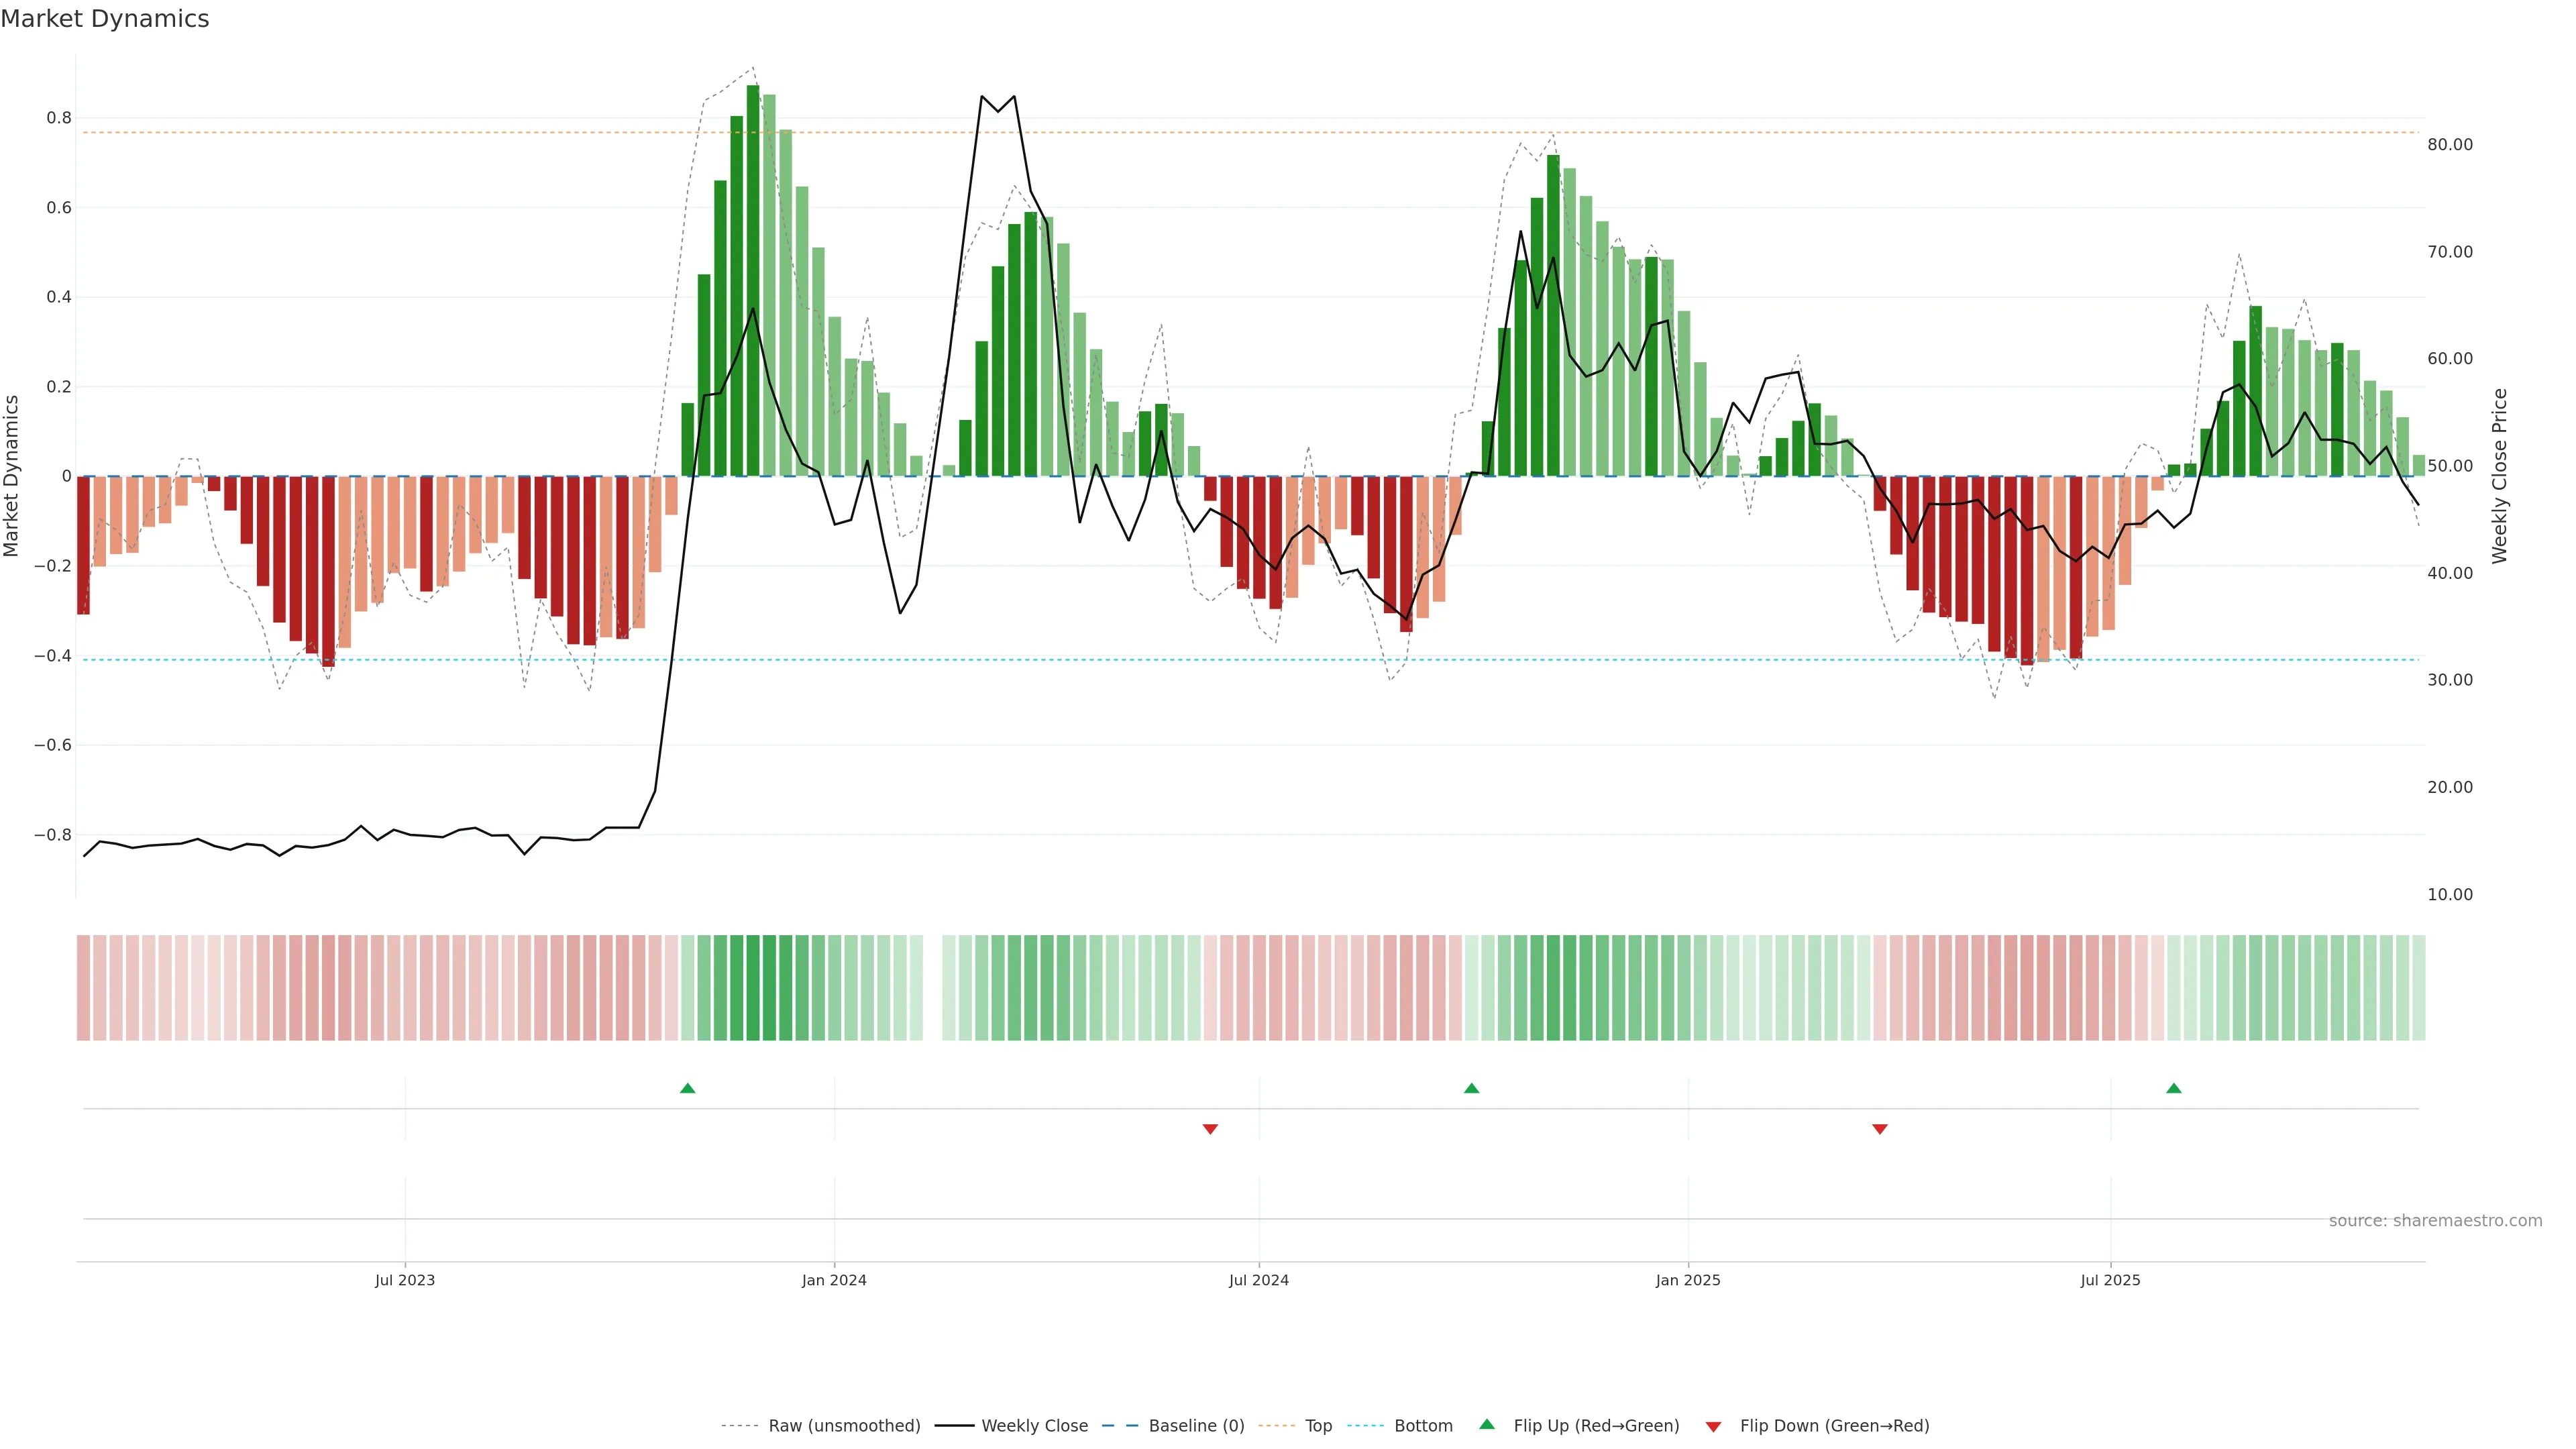2576x1449 pixels.
Task: Hide the Top threshold line via legend
Action: (x=1318, y=1426)
